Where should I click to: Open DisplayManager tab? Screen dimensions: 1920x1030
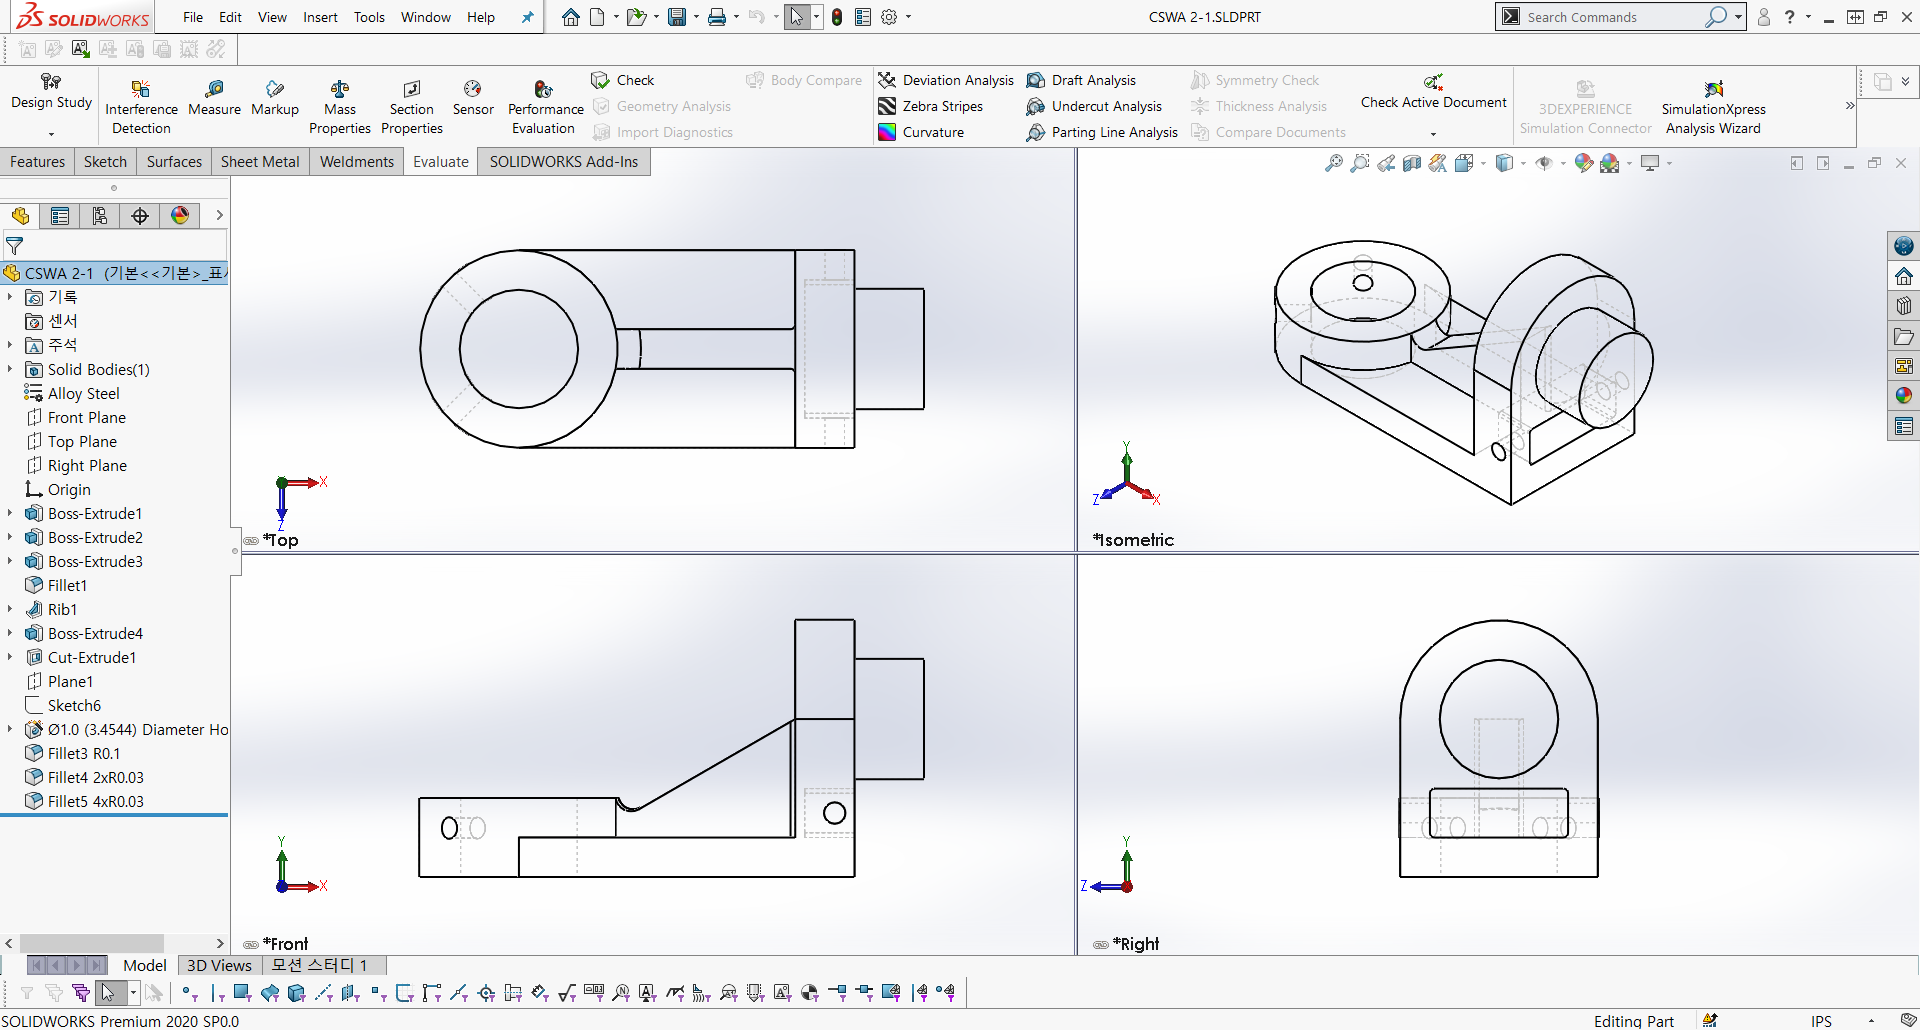180,216
